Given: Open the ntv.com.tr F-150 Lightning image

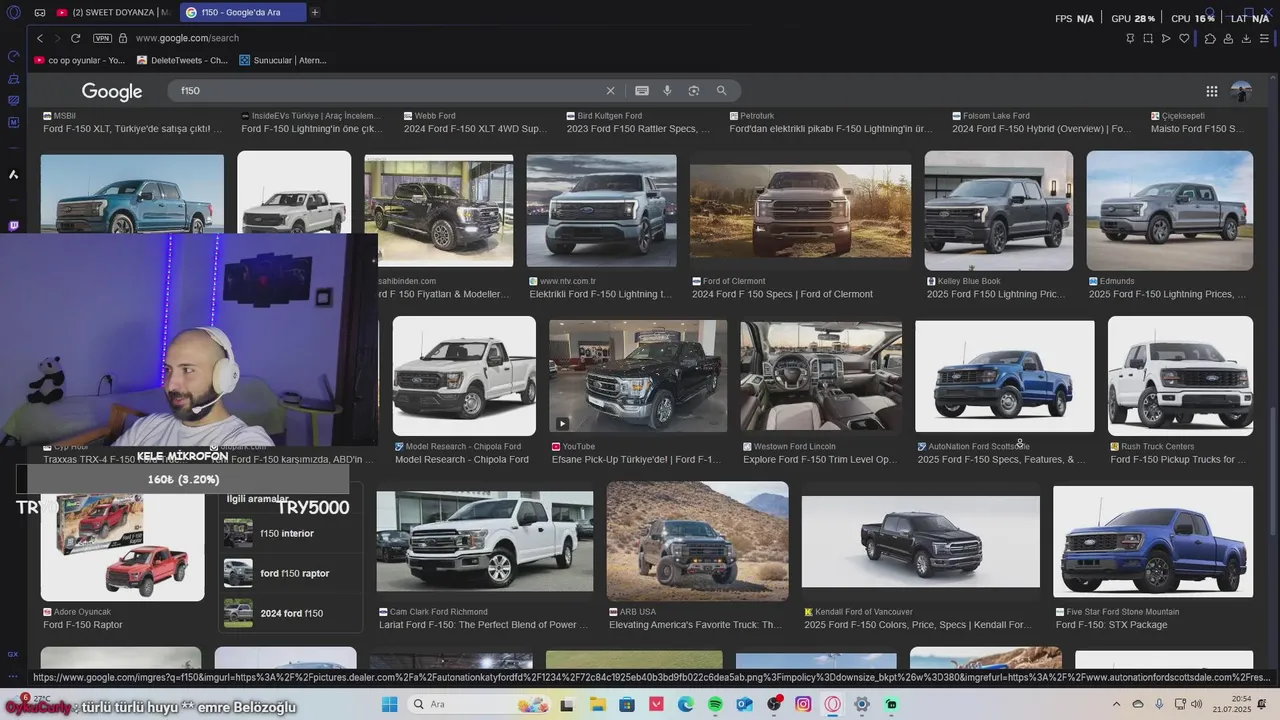Looking at the screenshot, I should click(601, 210).
